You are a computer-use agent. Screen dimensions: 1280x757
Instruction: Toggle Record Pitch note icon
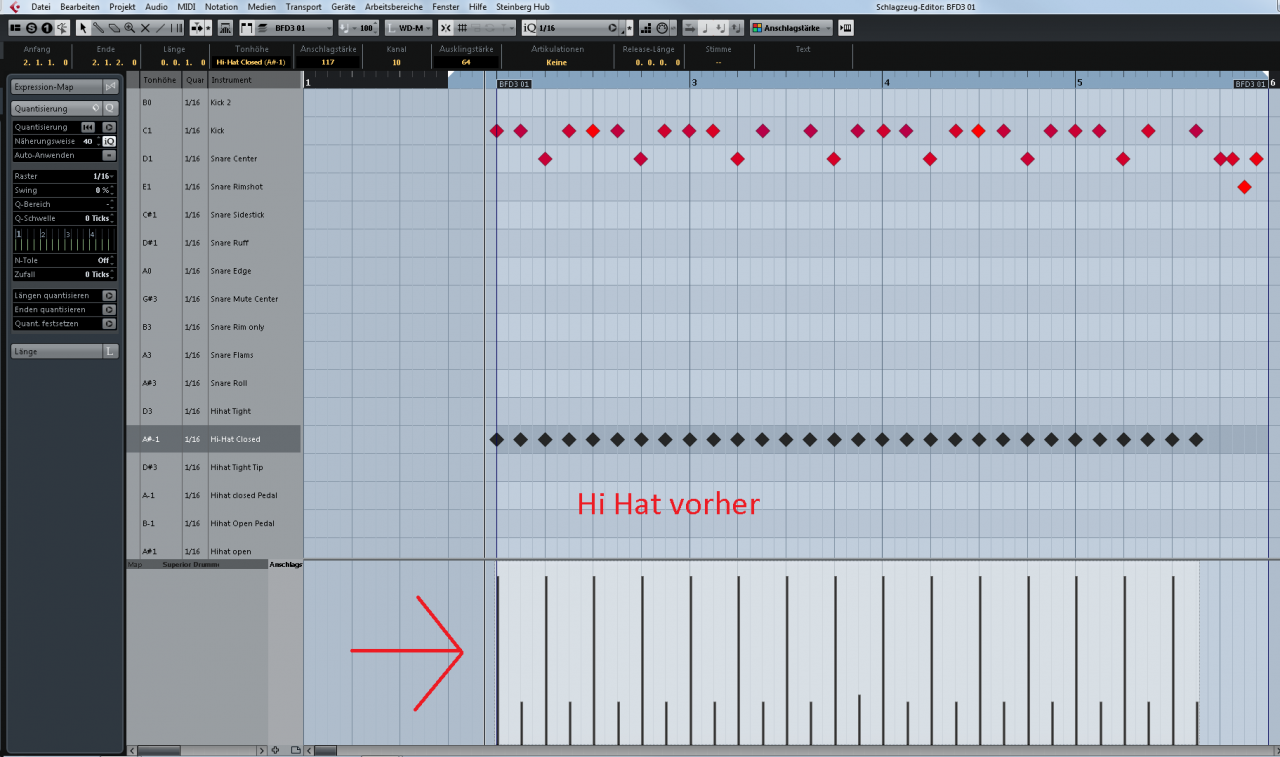point(705,28)
